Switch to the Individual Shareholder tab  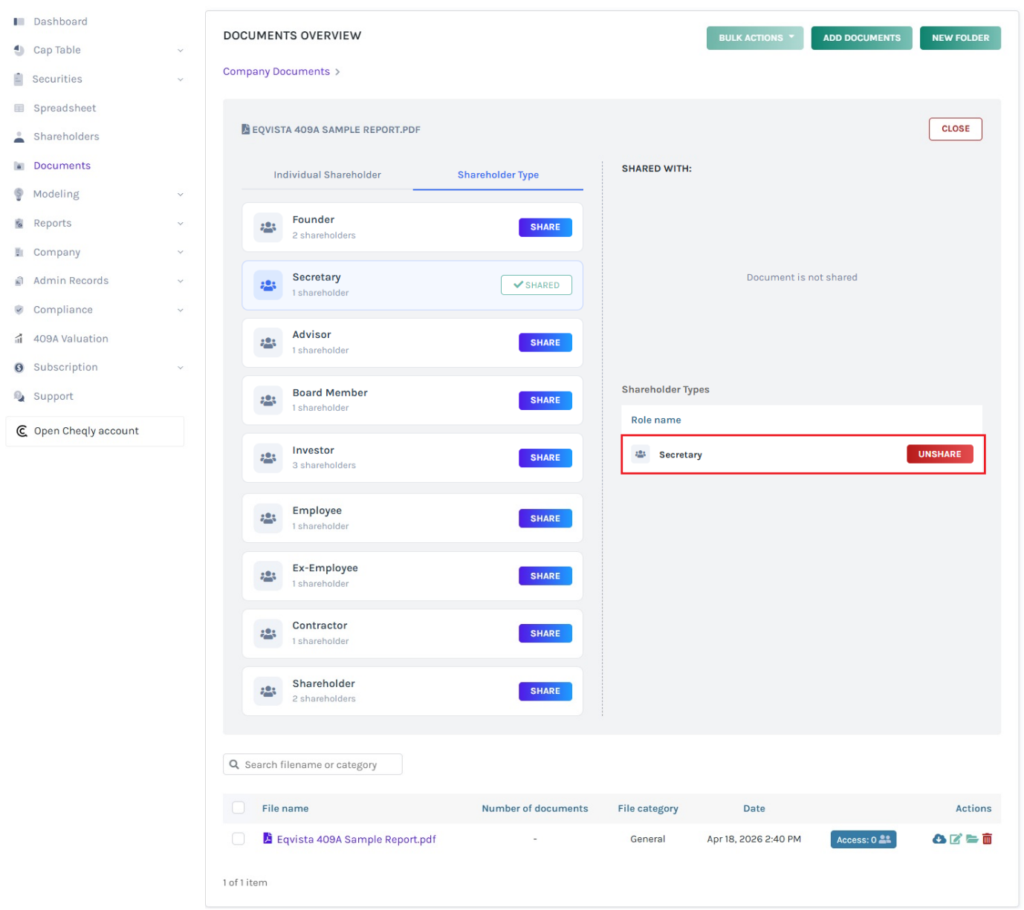click(x=327, y=175)
